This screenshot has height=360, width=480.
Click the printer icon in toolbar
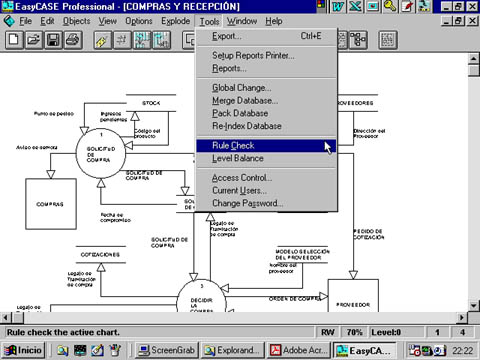[x=73, y=40]
